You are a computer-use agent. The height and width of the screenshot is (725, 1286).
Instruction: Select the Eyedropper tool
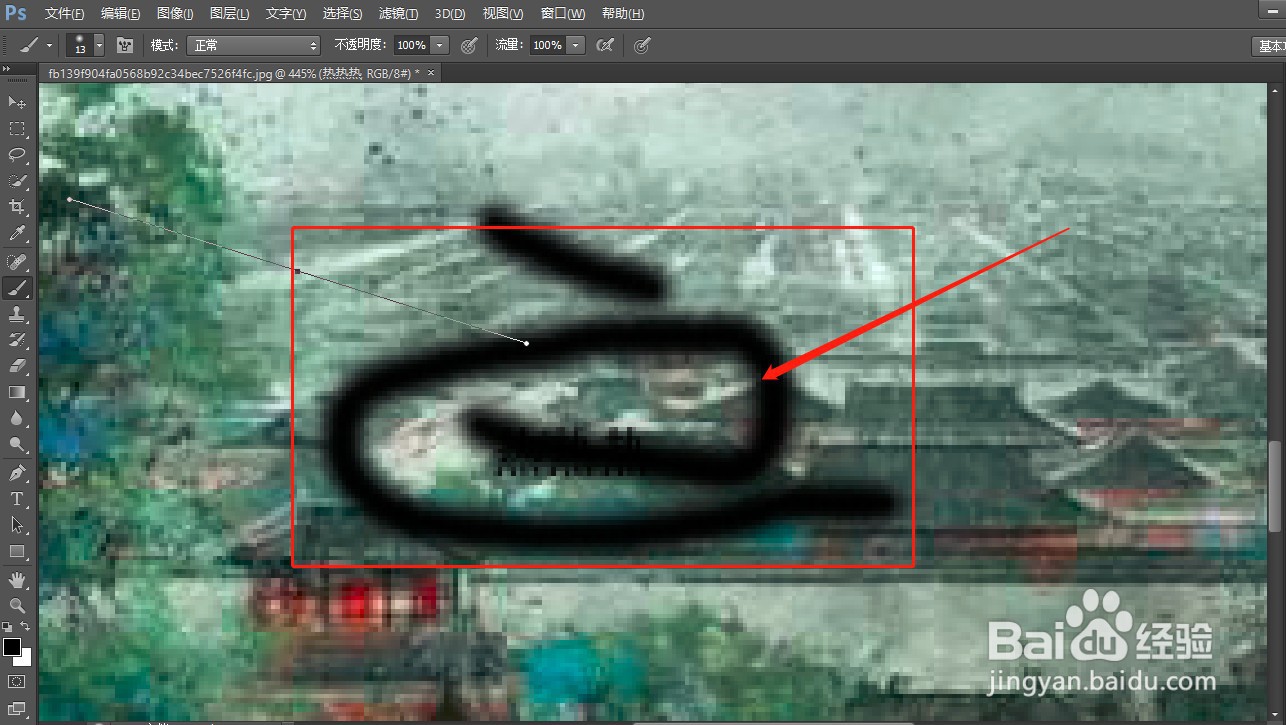pyautogui.click(x=17, y=233)
